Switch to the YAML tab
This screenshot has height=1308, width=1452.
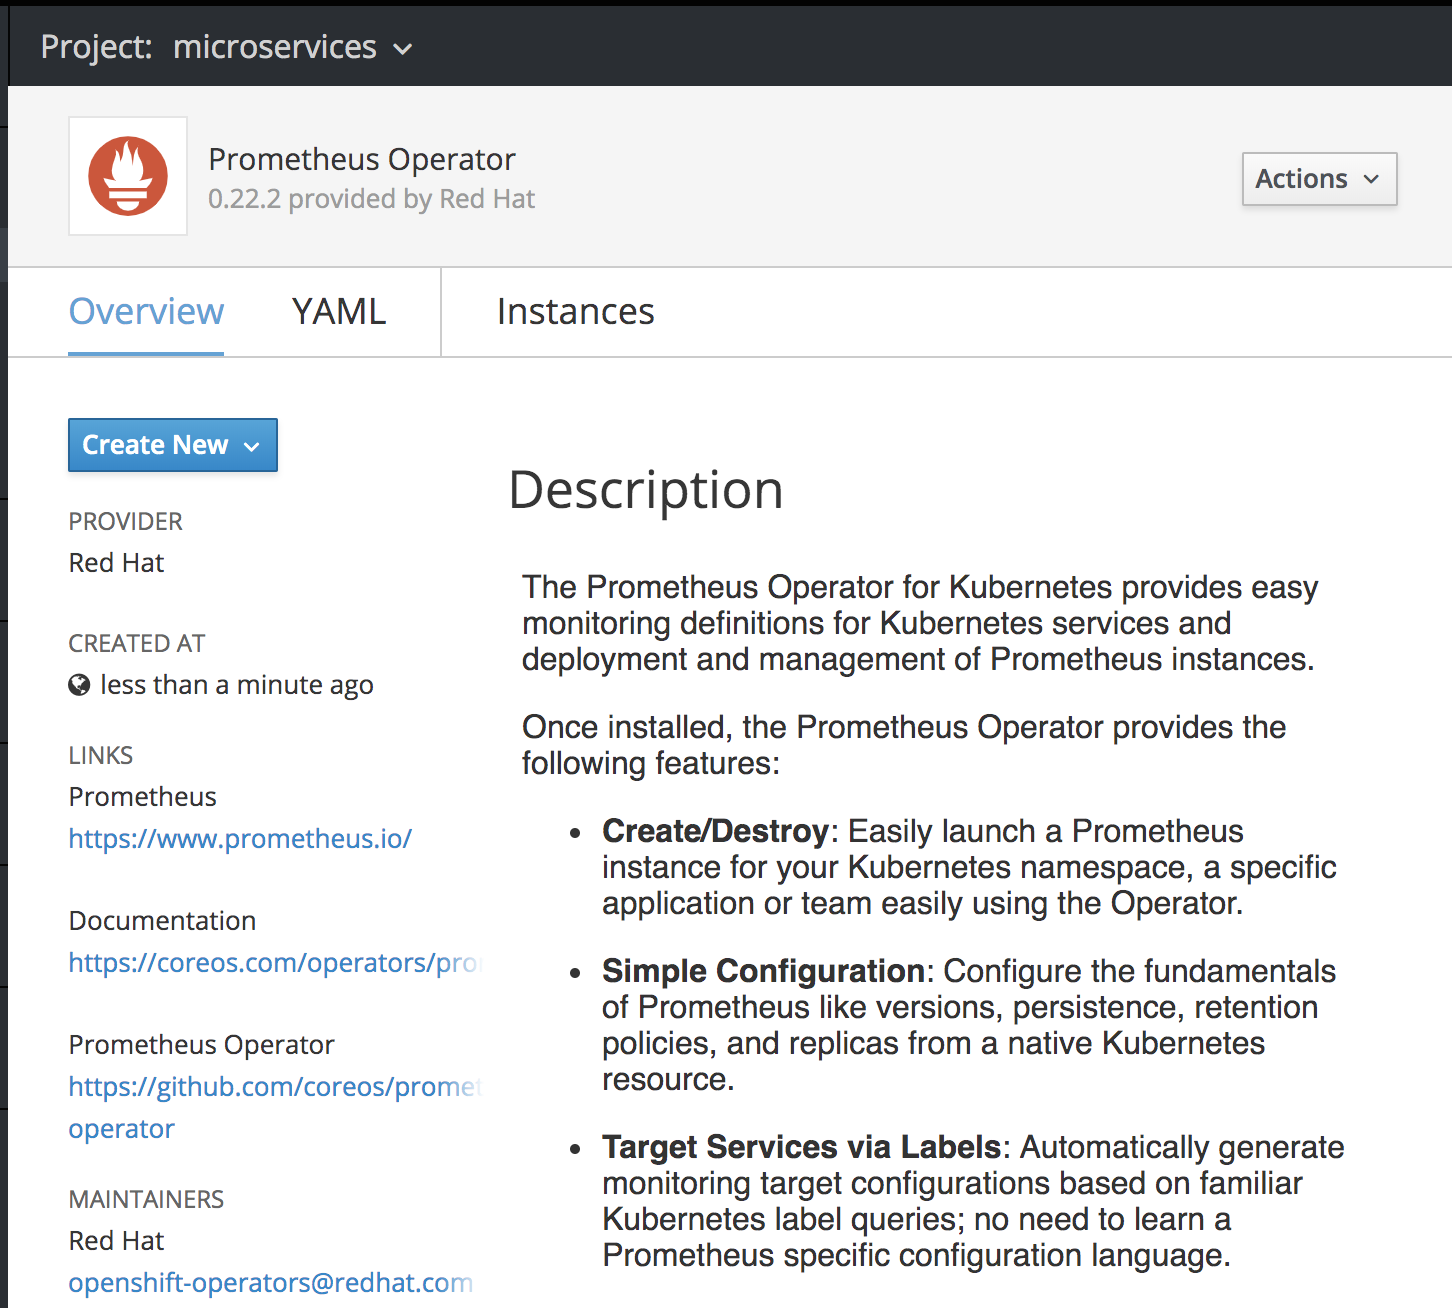[x=338, y=312]
